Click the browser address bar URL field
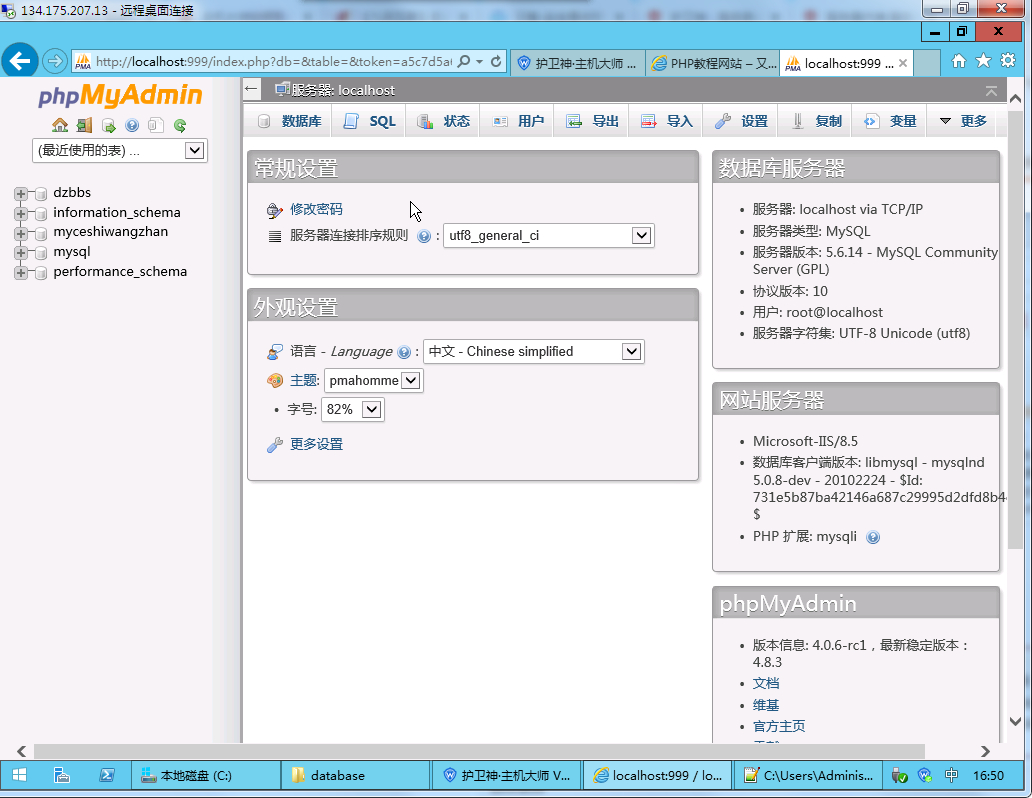Viewport: 1032px width, 798px height. pos(273,61)
